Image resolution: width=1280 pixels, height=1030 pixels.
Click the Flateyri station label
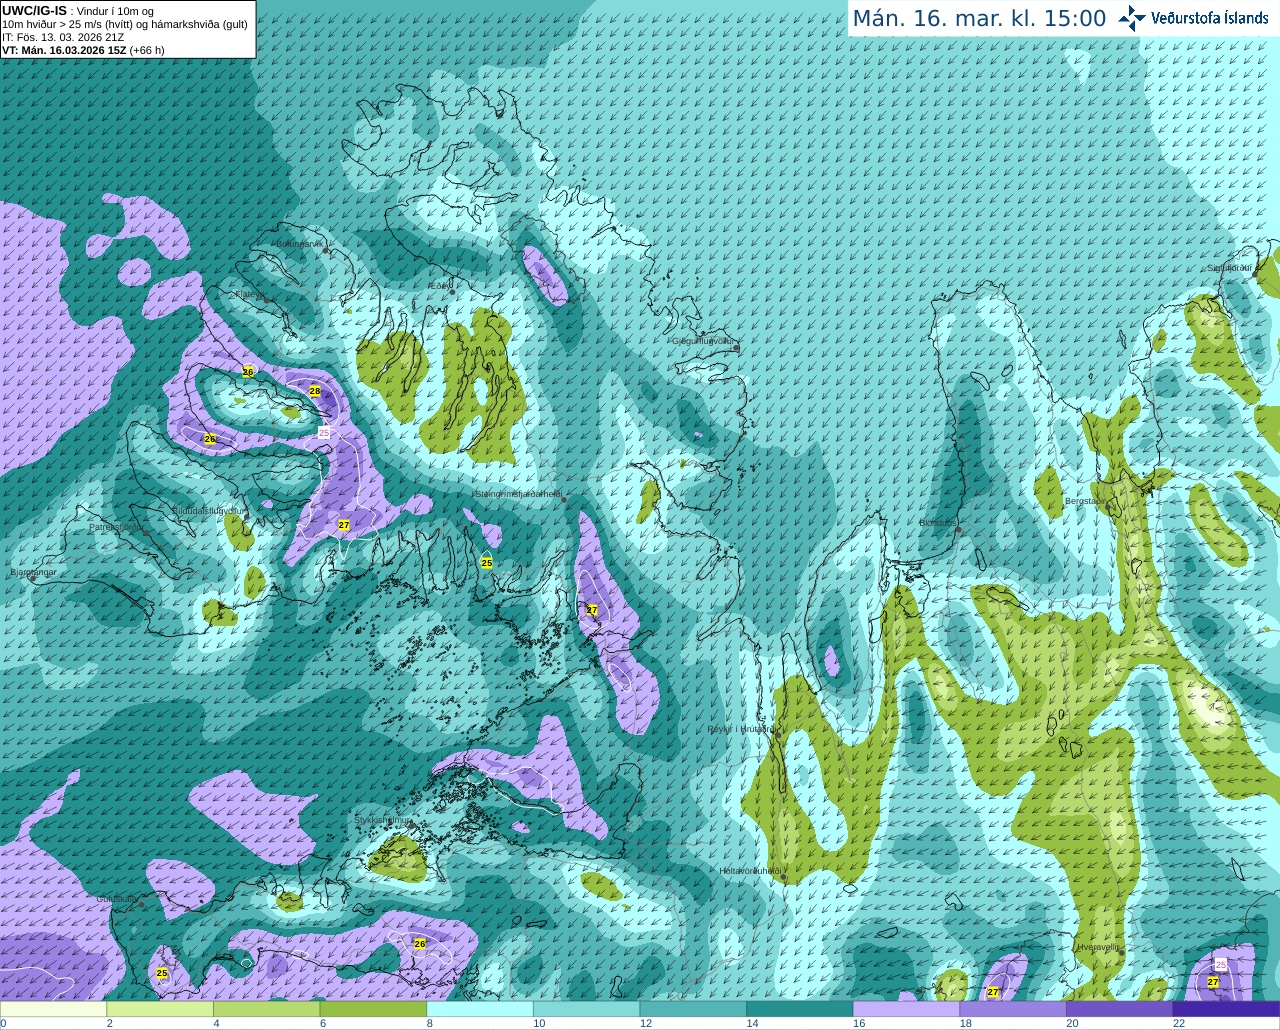pyautogui.click(x=250, y=295)
